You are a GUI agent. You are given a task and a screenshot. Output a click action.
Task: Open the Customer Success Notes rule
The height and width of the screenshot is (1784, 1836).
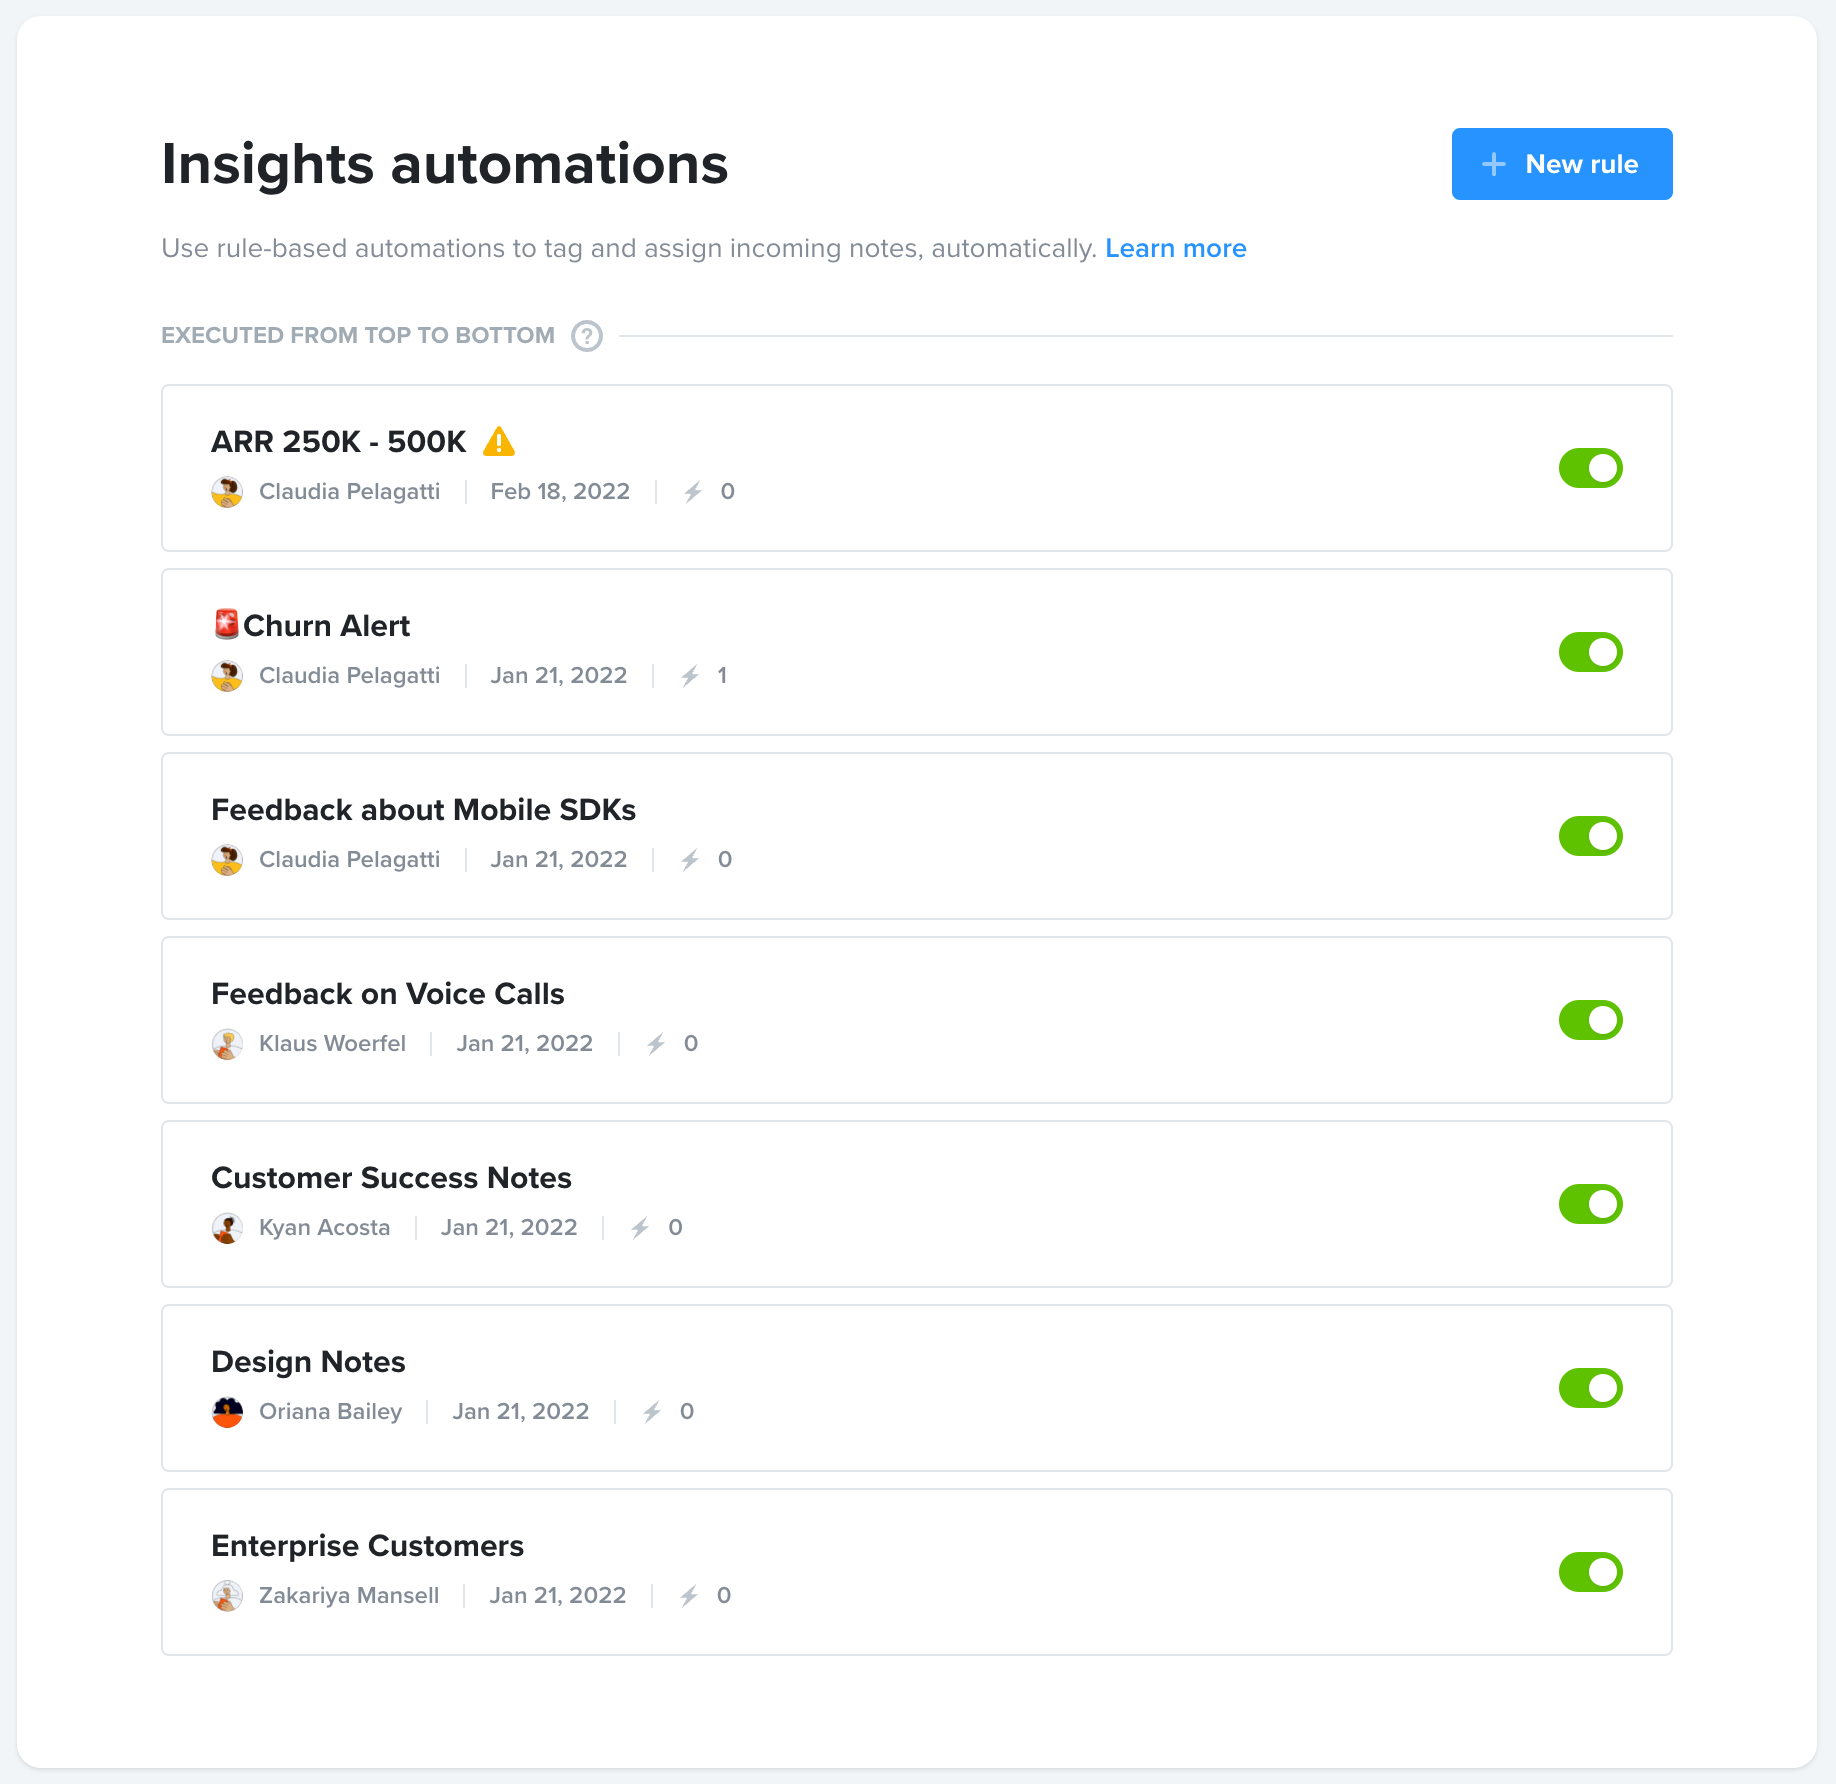click(917, 1204)
